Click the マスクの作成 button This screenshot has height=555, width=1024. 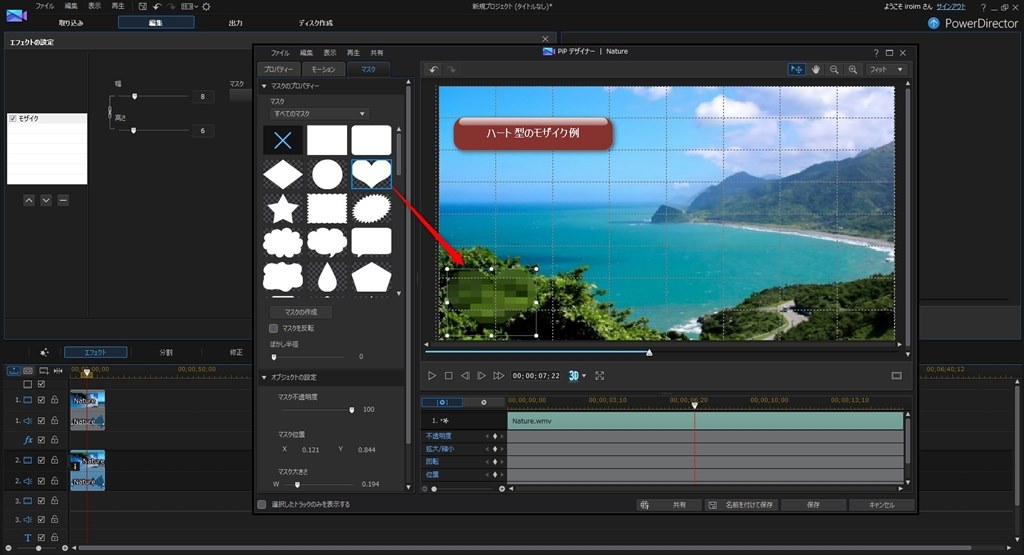pyautogui.click(x=300, y=312)
